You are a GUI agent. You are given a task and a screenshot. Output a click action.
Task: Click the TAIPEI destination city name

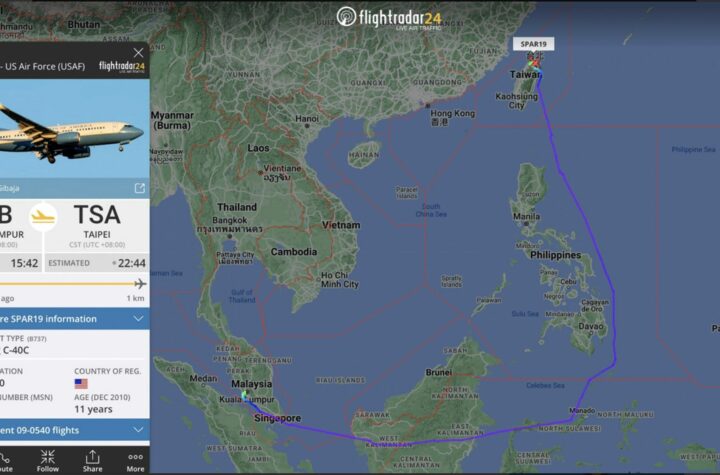click(x=97, y=234)
